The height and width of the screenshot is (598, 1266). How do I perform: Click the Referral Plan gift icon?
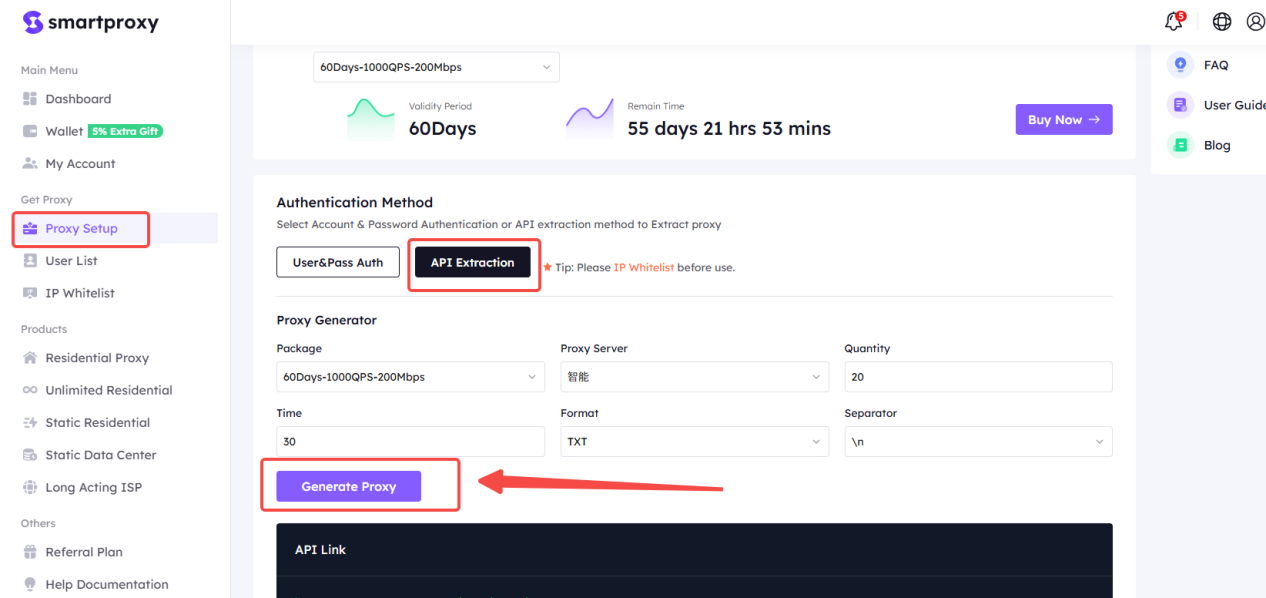30,552
